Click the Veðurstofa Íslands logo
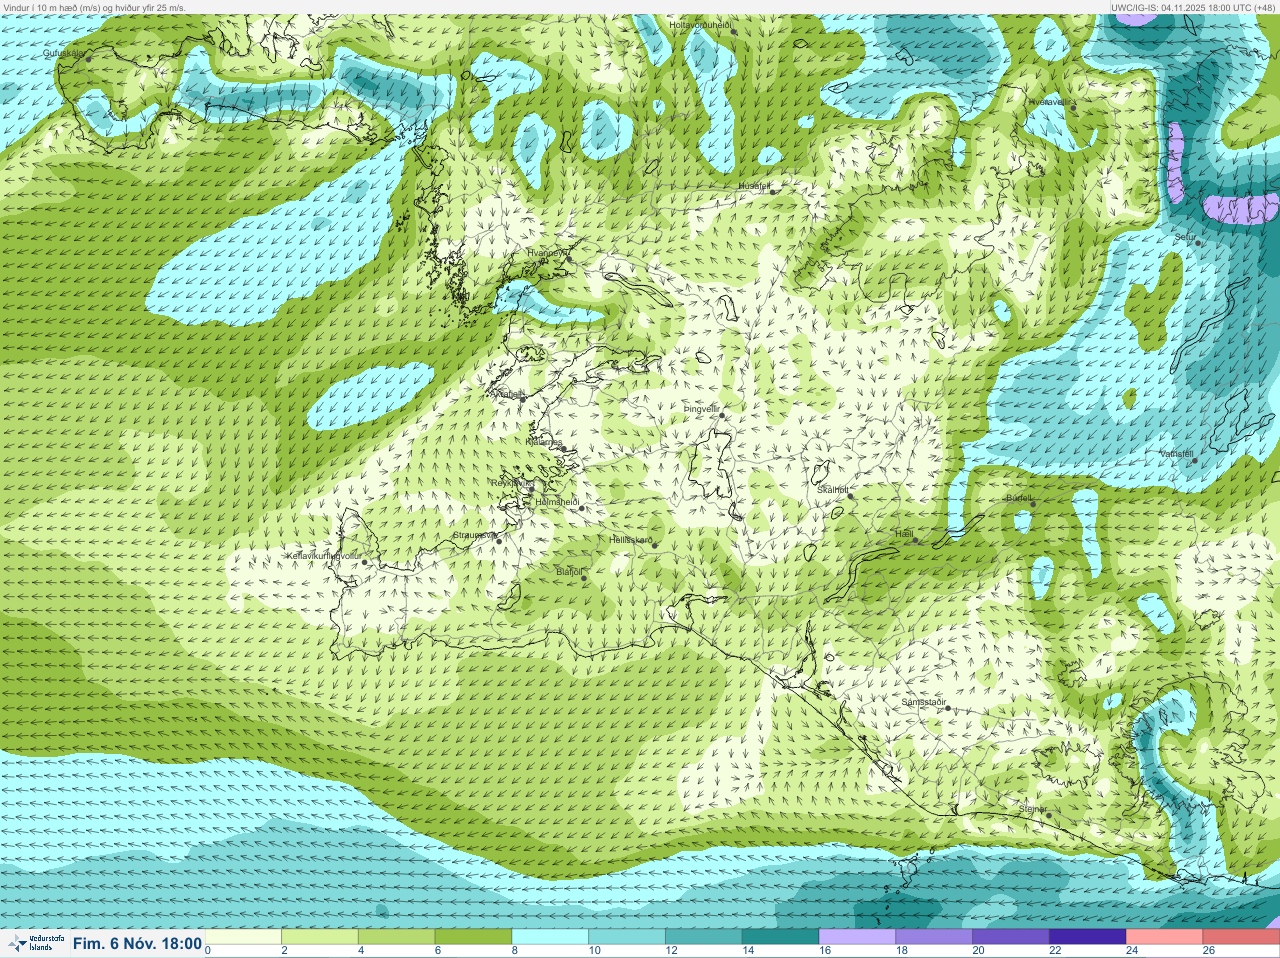Screen dimensions: 1280x958 click(35, 943)
